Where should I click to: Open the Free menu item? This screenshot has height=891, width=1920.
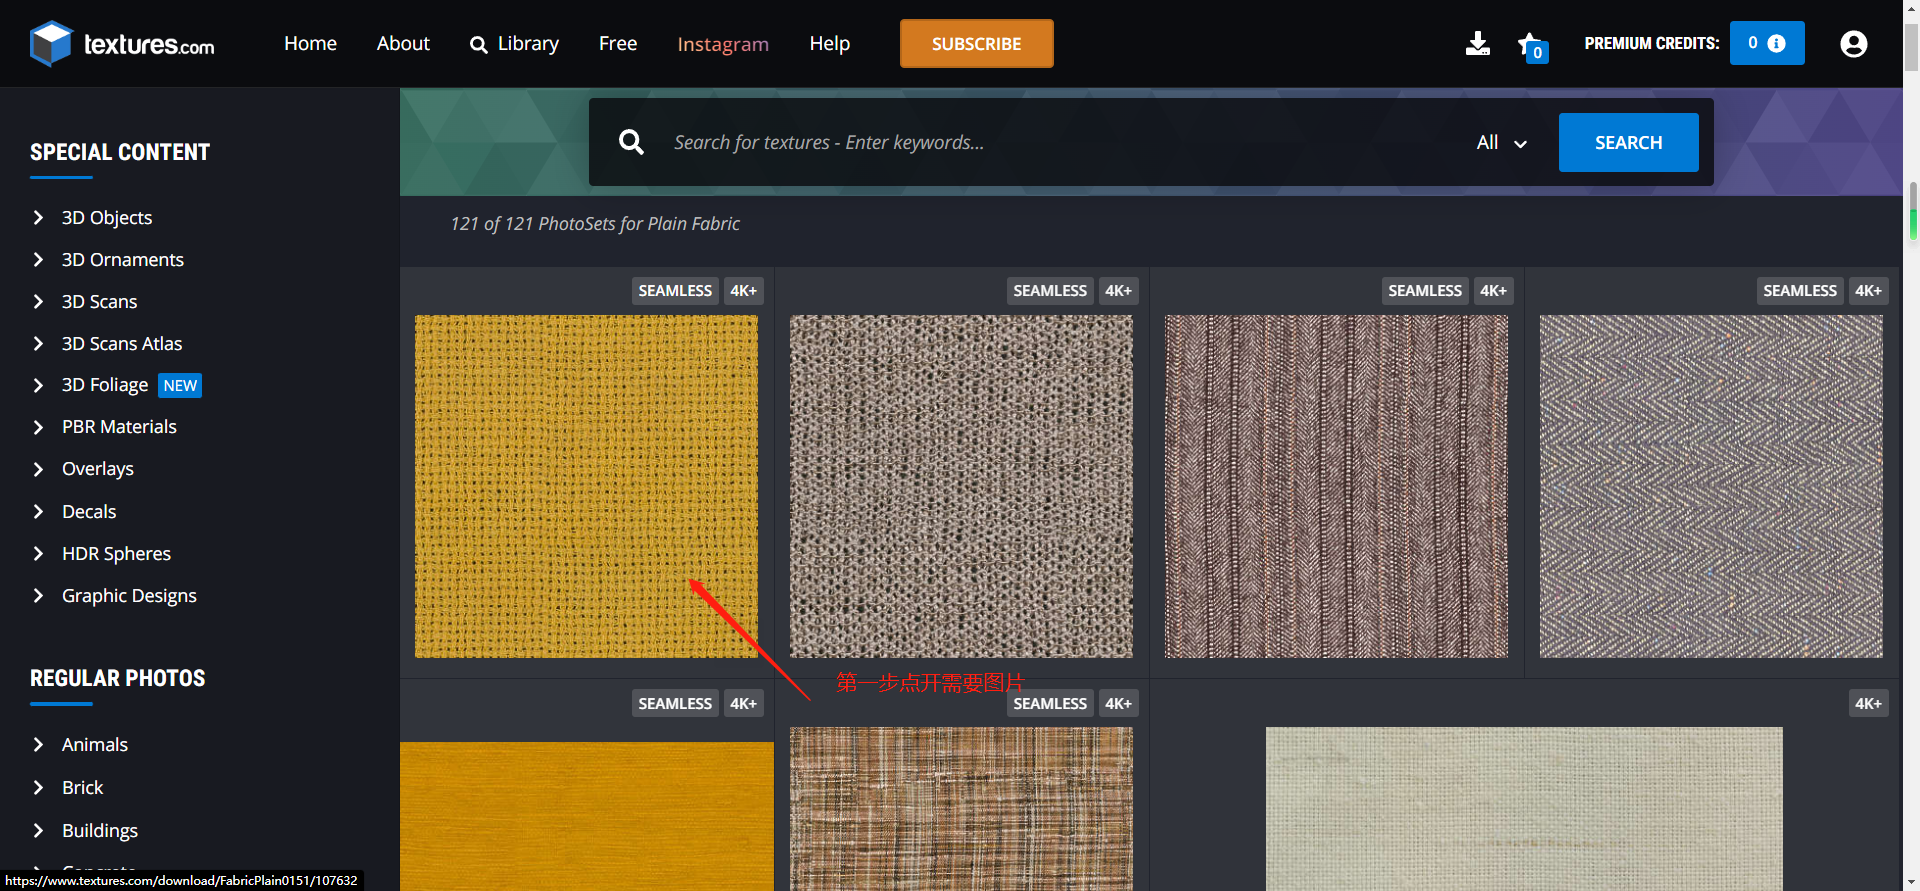pos(617,43)
